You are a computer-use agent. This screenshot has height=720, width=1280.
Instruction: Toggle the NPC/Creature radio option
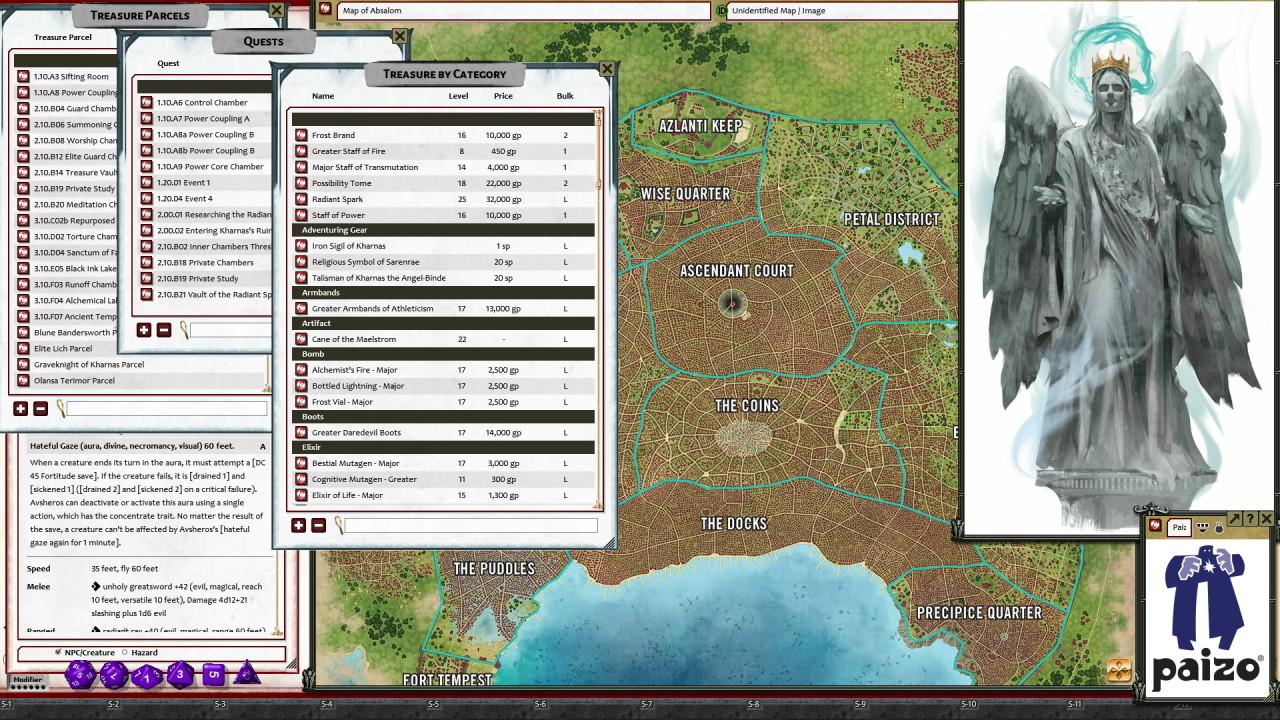58,653
